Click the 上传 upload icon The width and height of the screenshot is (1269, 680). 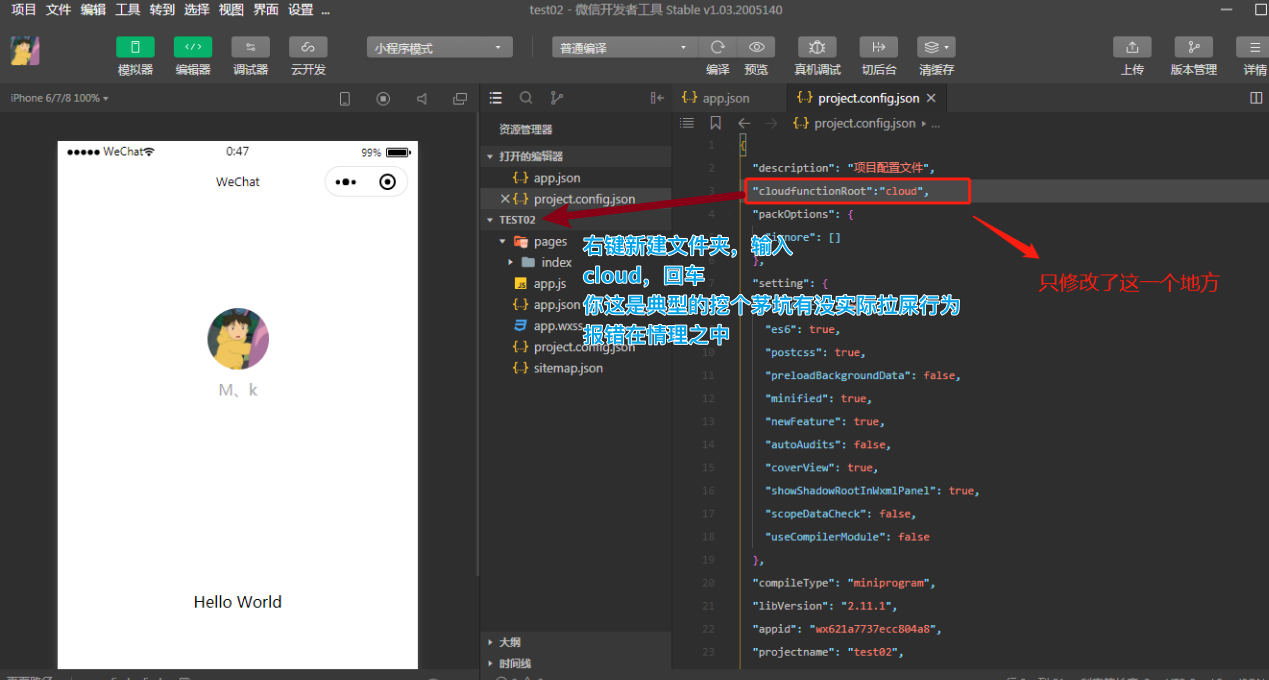[1132, 48]
